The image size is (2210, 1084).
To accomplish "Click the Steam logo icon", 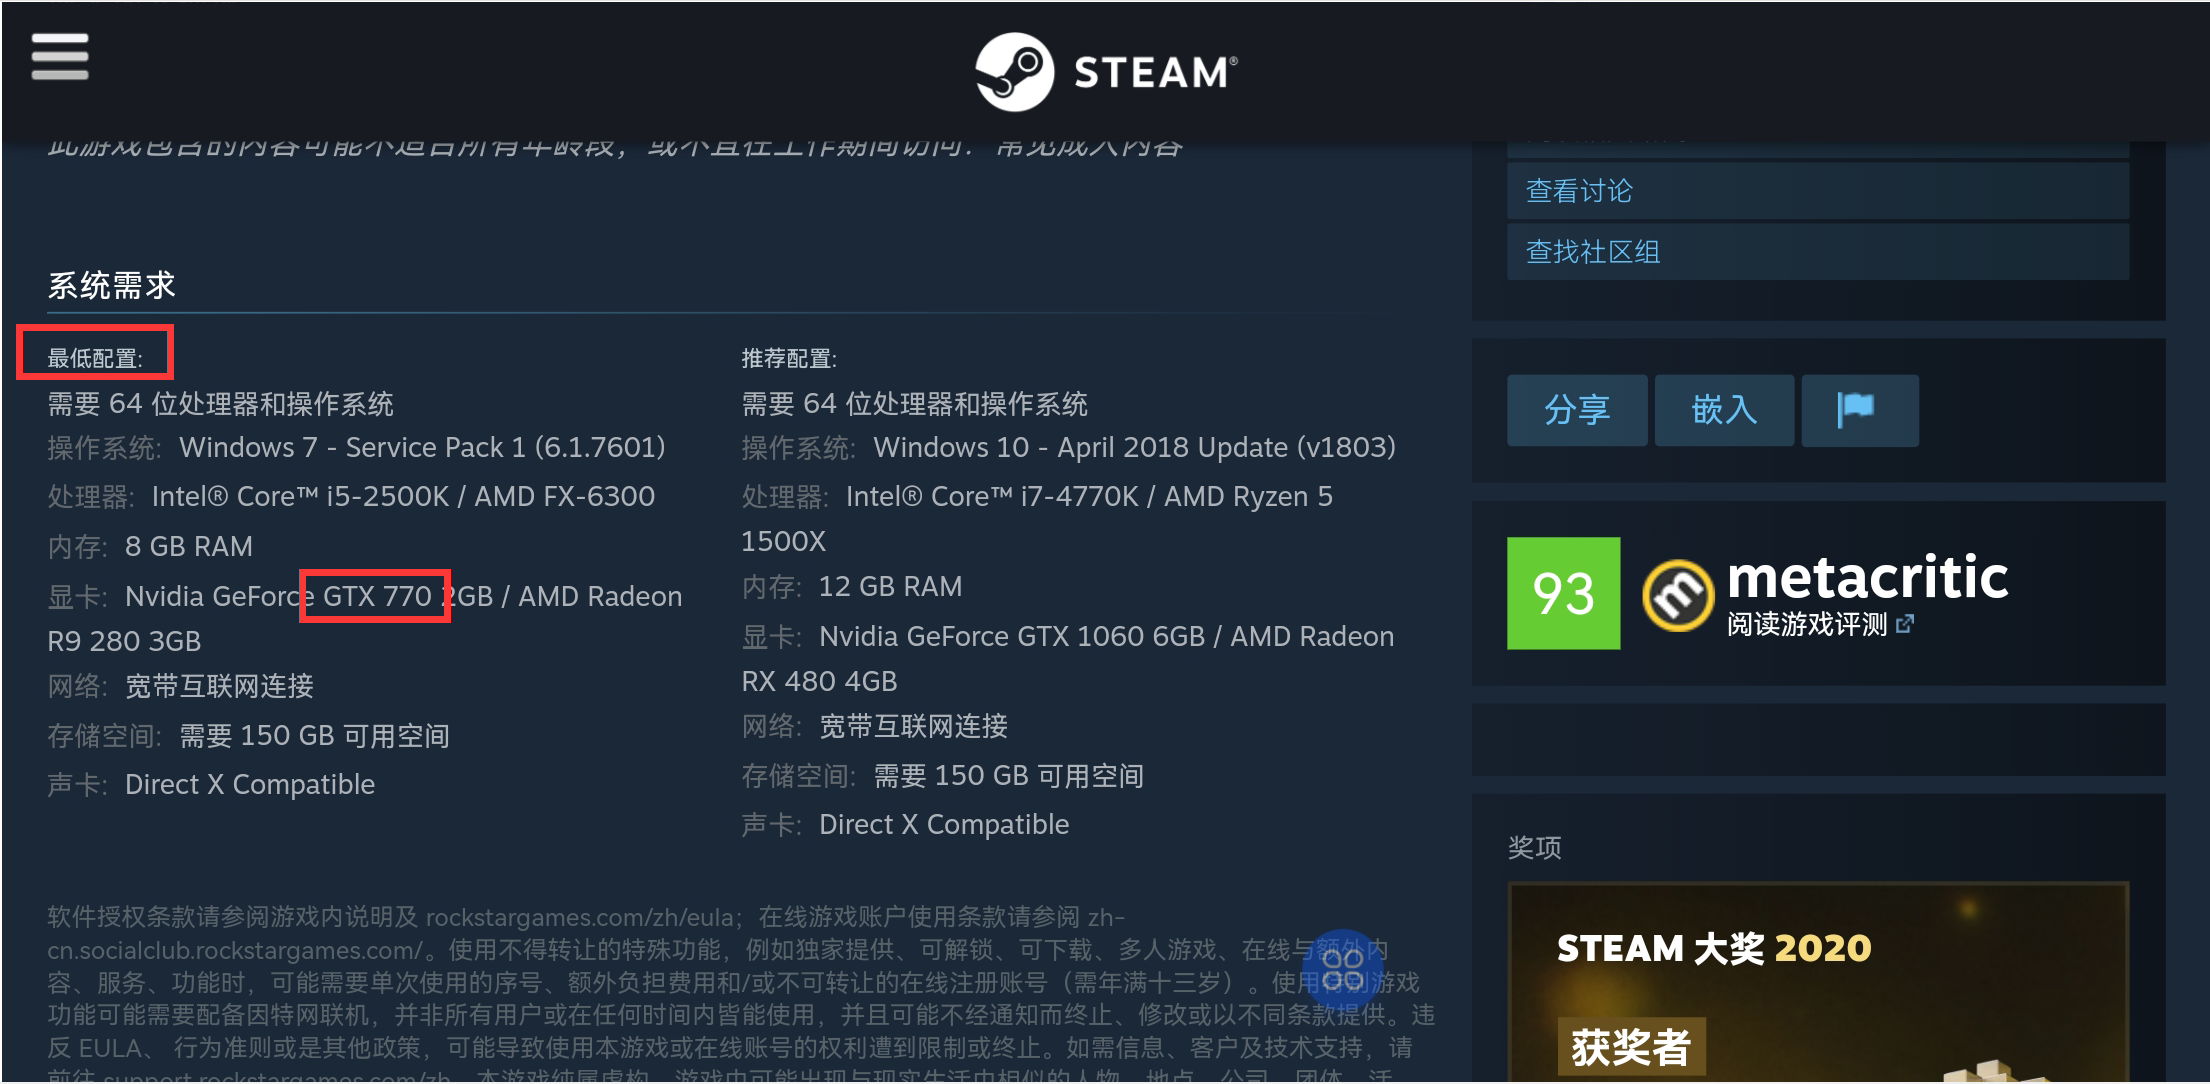I will 1014,72.
